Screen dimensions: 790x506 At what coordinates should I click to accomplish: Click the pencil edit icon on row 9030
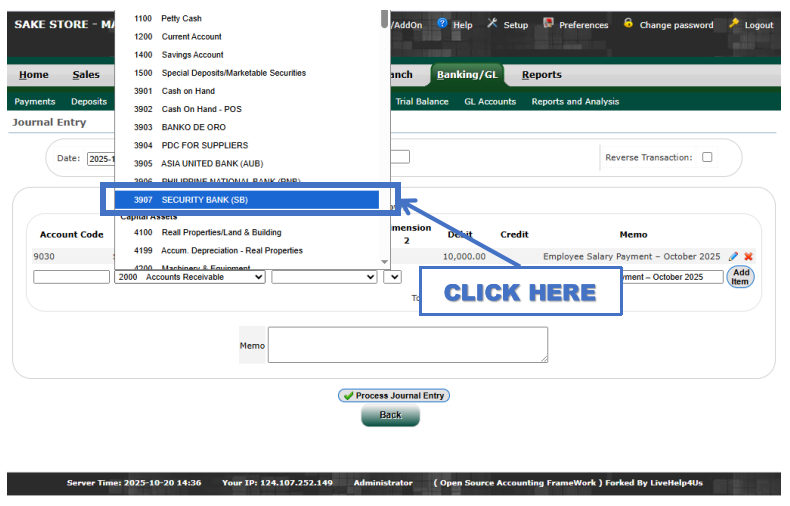pyautogui.click(x=733, y=257)
